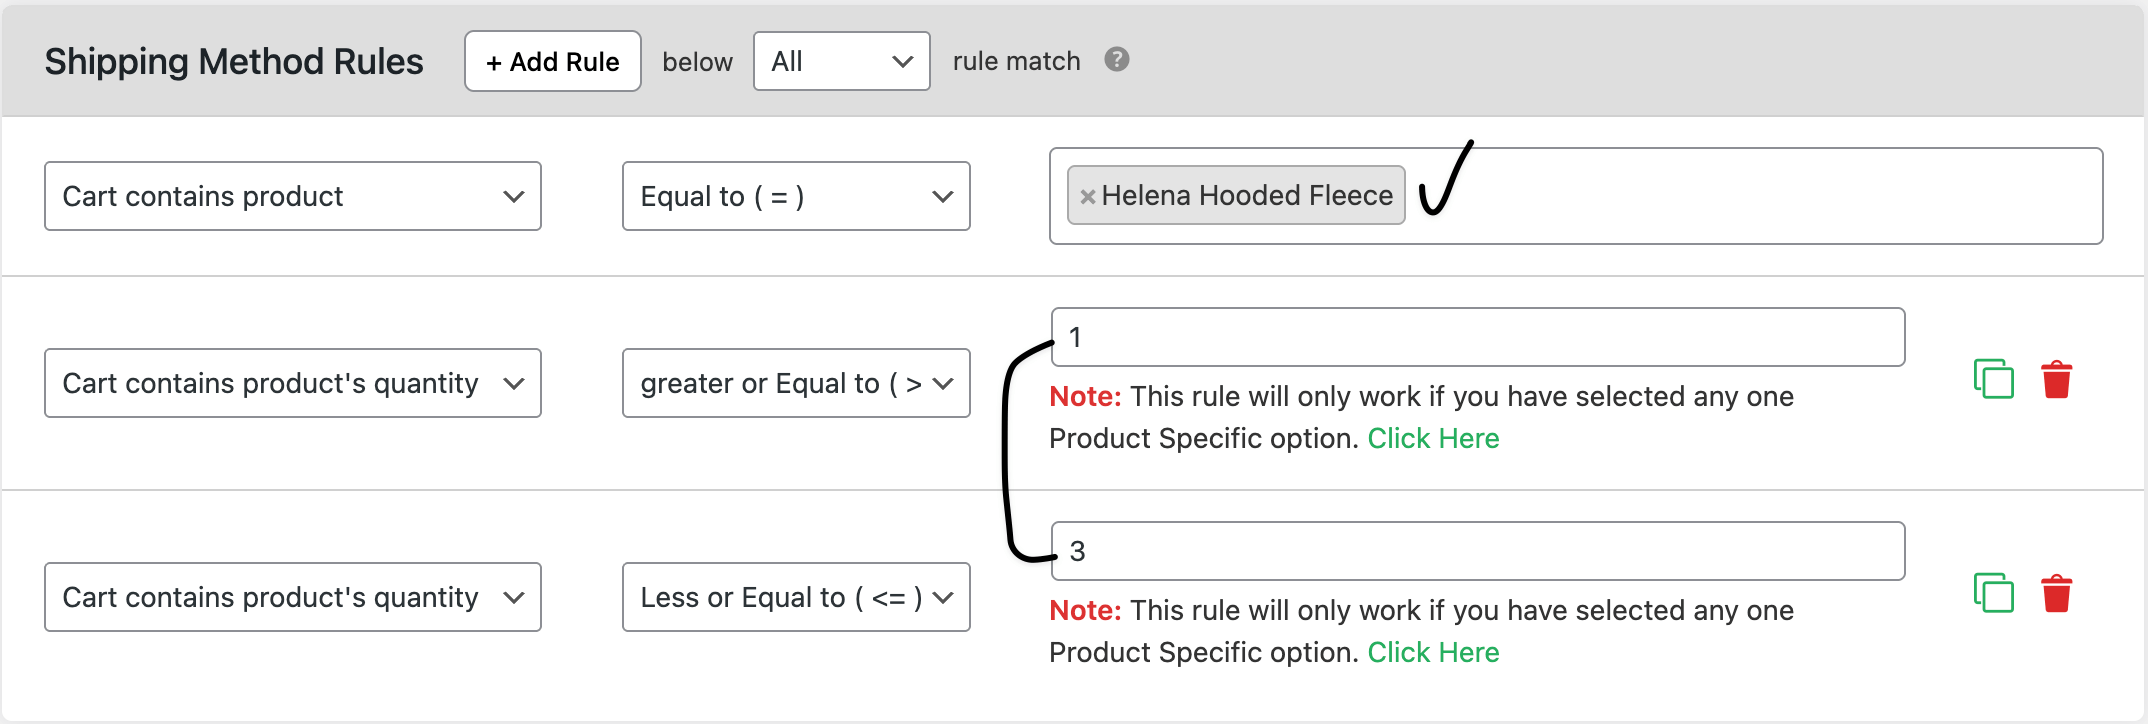Remove Helena Hooded Fleece tag with x
Viewport: 2148px width, 724px height.
[1087, 197]
